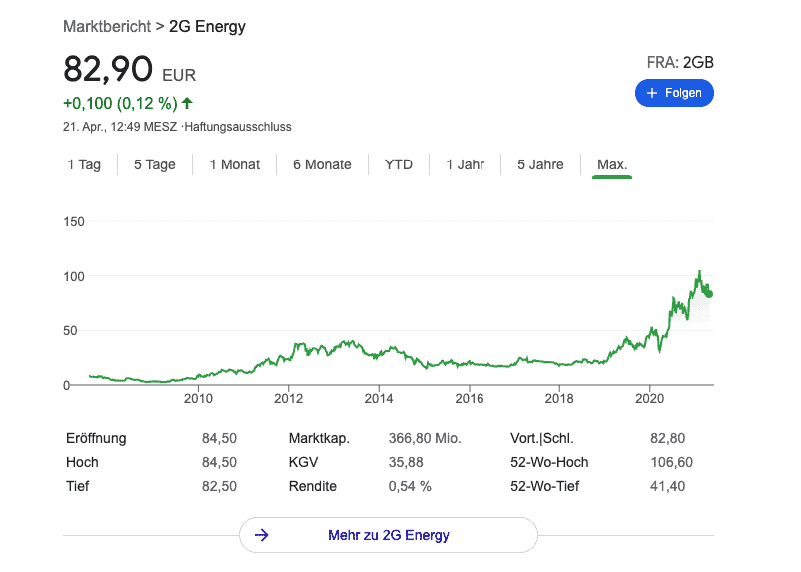Click the 52-Wo-Hoch value 106,60
The image size is (801, 572).
click(x=670, y=462)
